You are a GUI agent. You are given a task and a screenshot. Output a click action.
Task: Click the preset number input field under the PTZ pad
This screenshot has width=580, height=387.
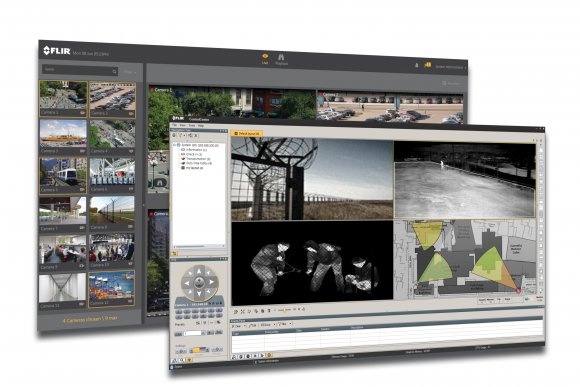coord(192,333)
